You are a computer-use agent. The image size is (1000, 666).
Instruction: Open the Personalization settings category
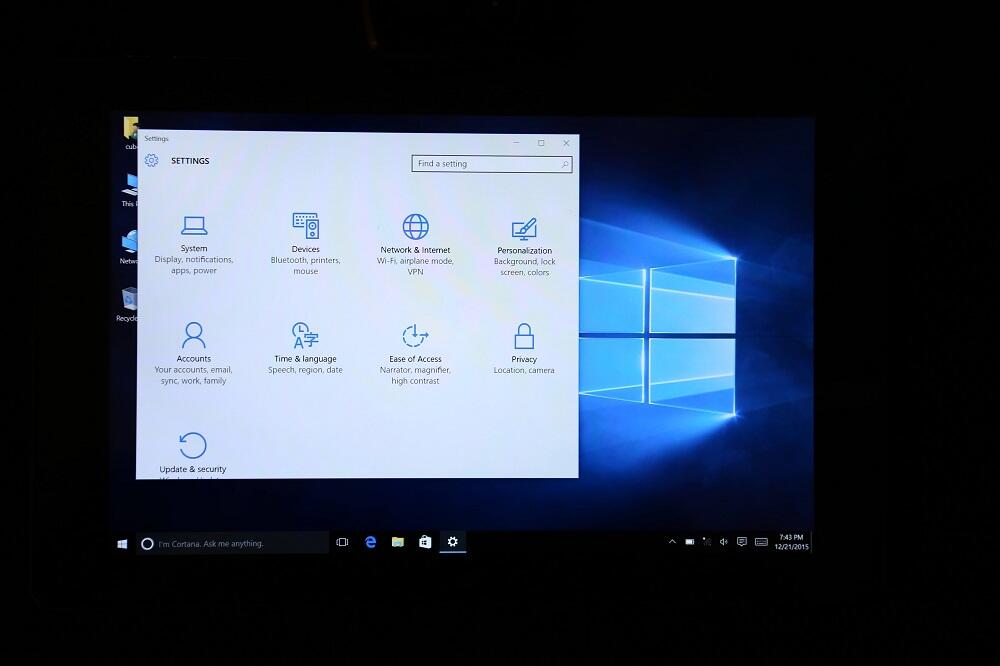[524, 247]
